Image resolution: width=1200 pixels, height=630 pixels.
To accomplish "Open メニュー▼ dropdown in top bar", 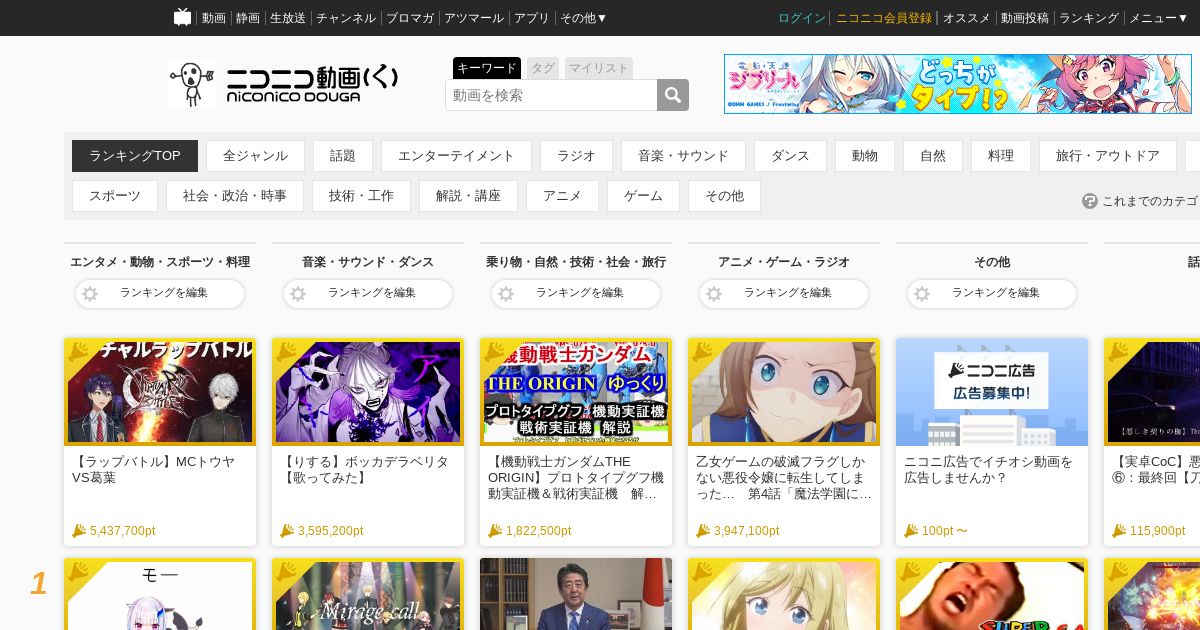I will [1158, 18].
